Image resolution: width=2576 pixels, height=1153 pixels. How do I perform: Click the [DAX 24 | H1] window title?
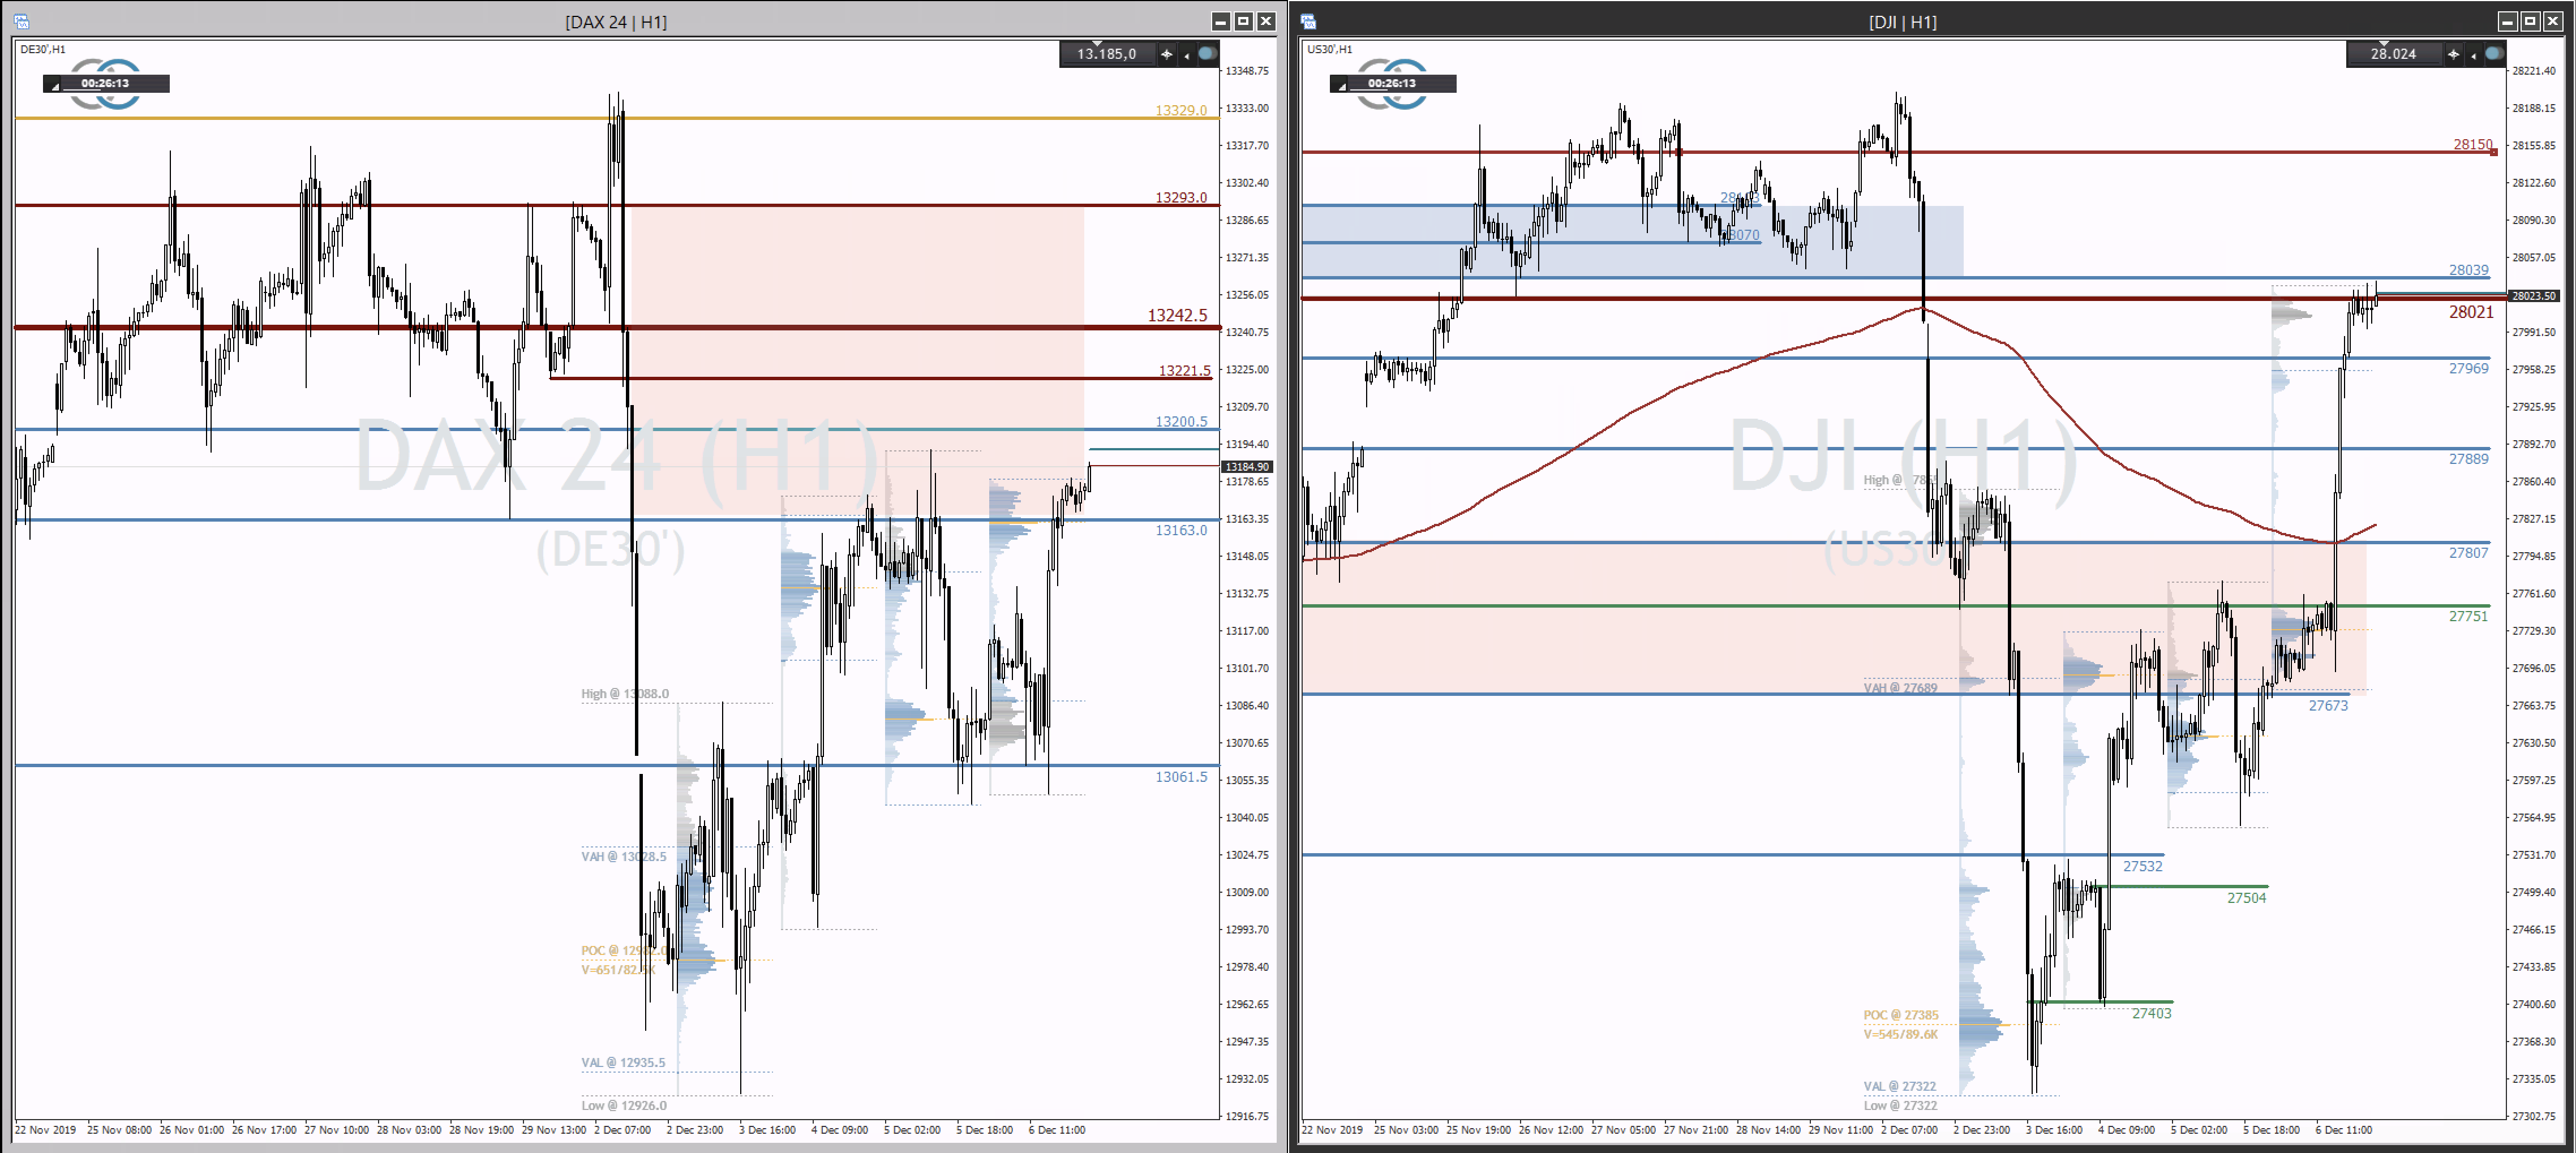pyautogui.click(x=616, y=22)
